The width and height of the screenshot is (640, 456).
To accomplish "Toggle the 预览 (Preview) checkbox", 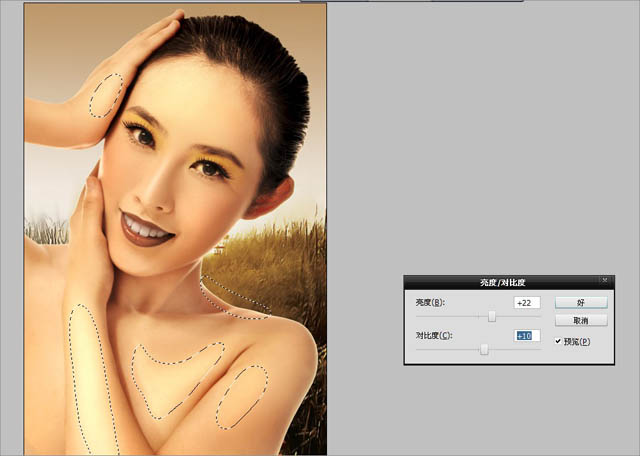I will click(x=558, y=341).
